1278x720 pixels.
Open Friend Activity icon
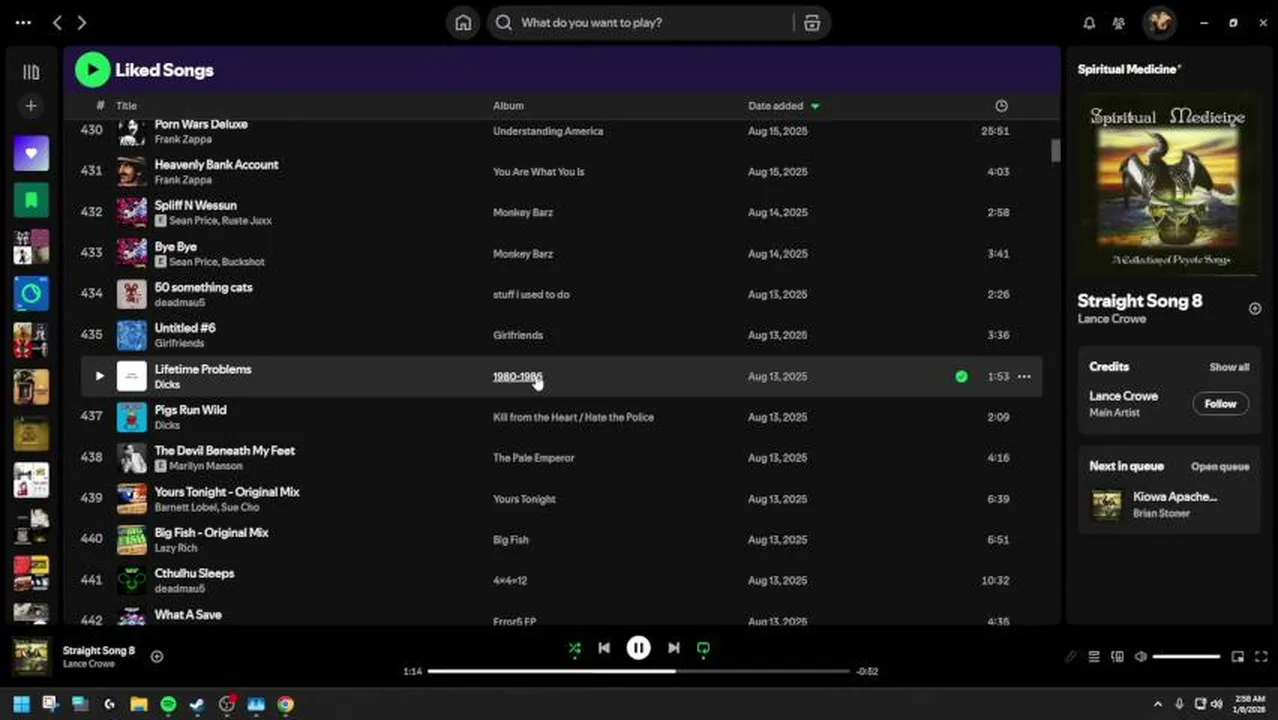pos(1119,23)
